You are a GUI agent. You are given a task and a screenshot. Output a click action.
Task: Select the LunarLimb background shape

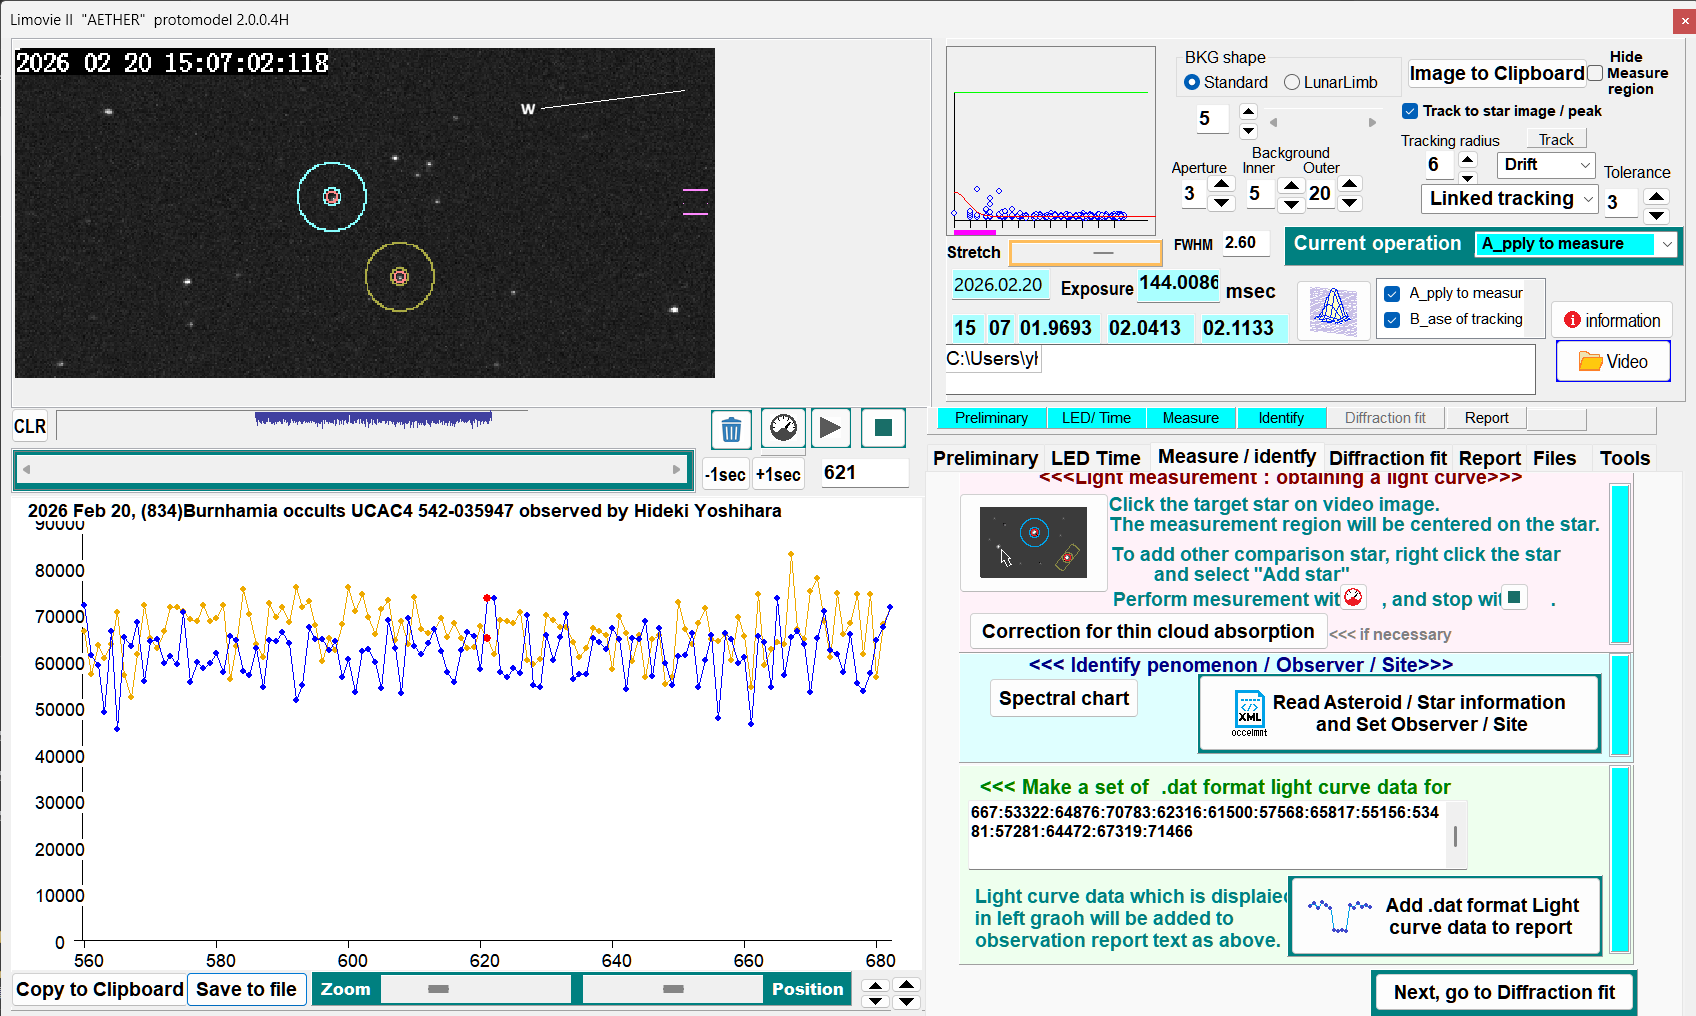pyautogui.click(x=1292, y=83)
